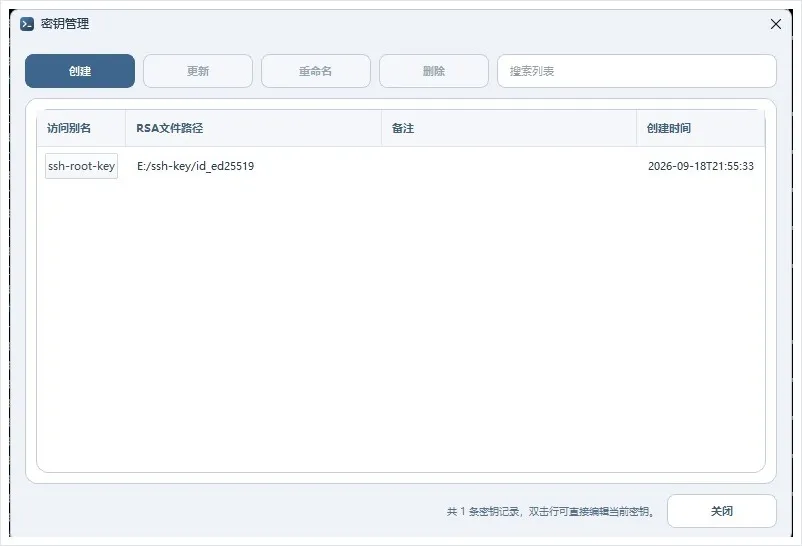Click the 创建 (create) button
Image resolution: width=802 pixels, height=546 pixels.
80,71
